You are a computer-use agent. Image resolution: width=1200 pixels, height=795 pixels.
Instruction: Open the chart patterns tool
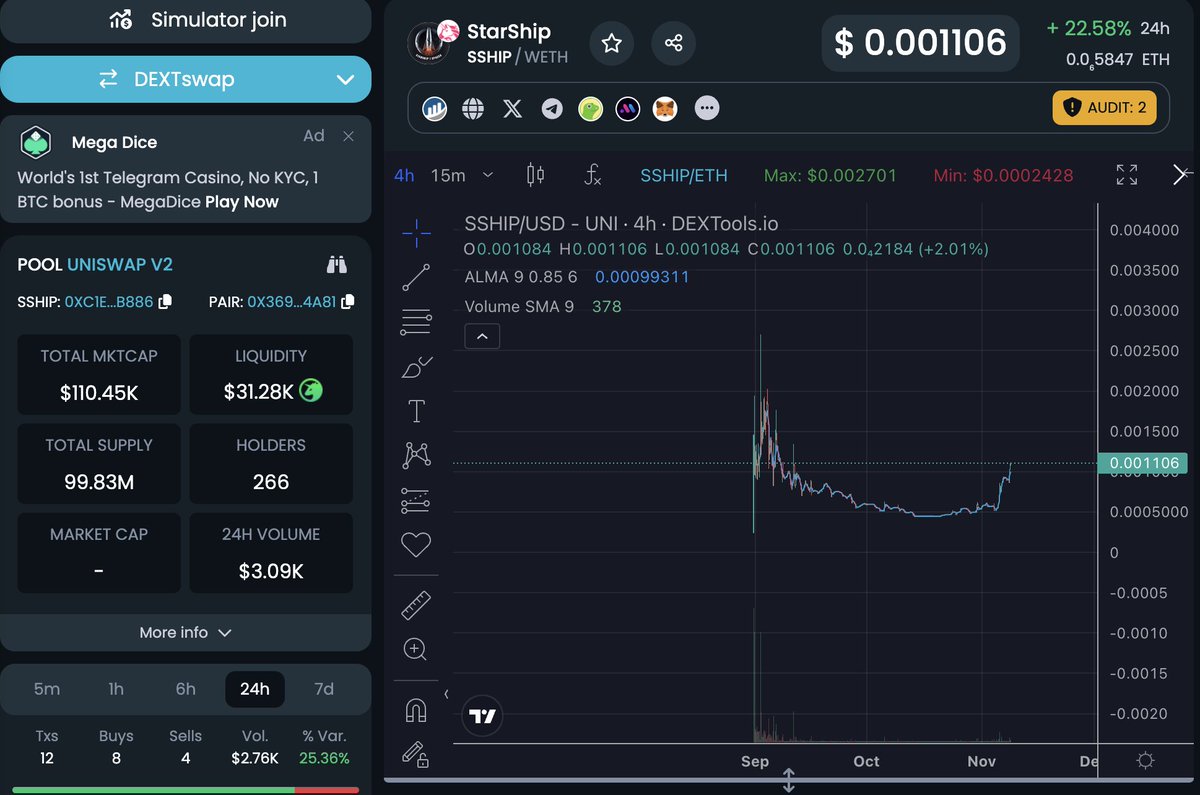(x=416, y=456)
